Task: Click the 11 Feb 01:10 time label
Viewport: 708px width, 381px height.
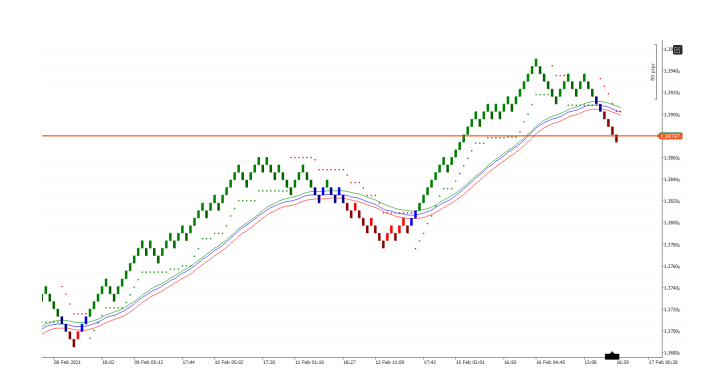Action: click(x=309, y=362)
